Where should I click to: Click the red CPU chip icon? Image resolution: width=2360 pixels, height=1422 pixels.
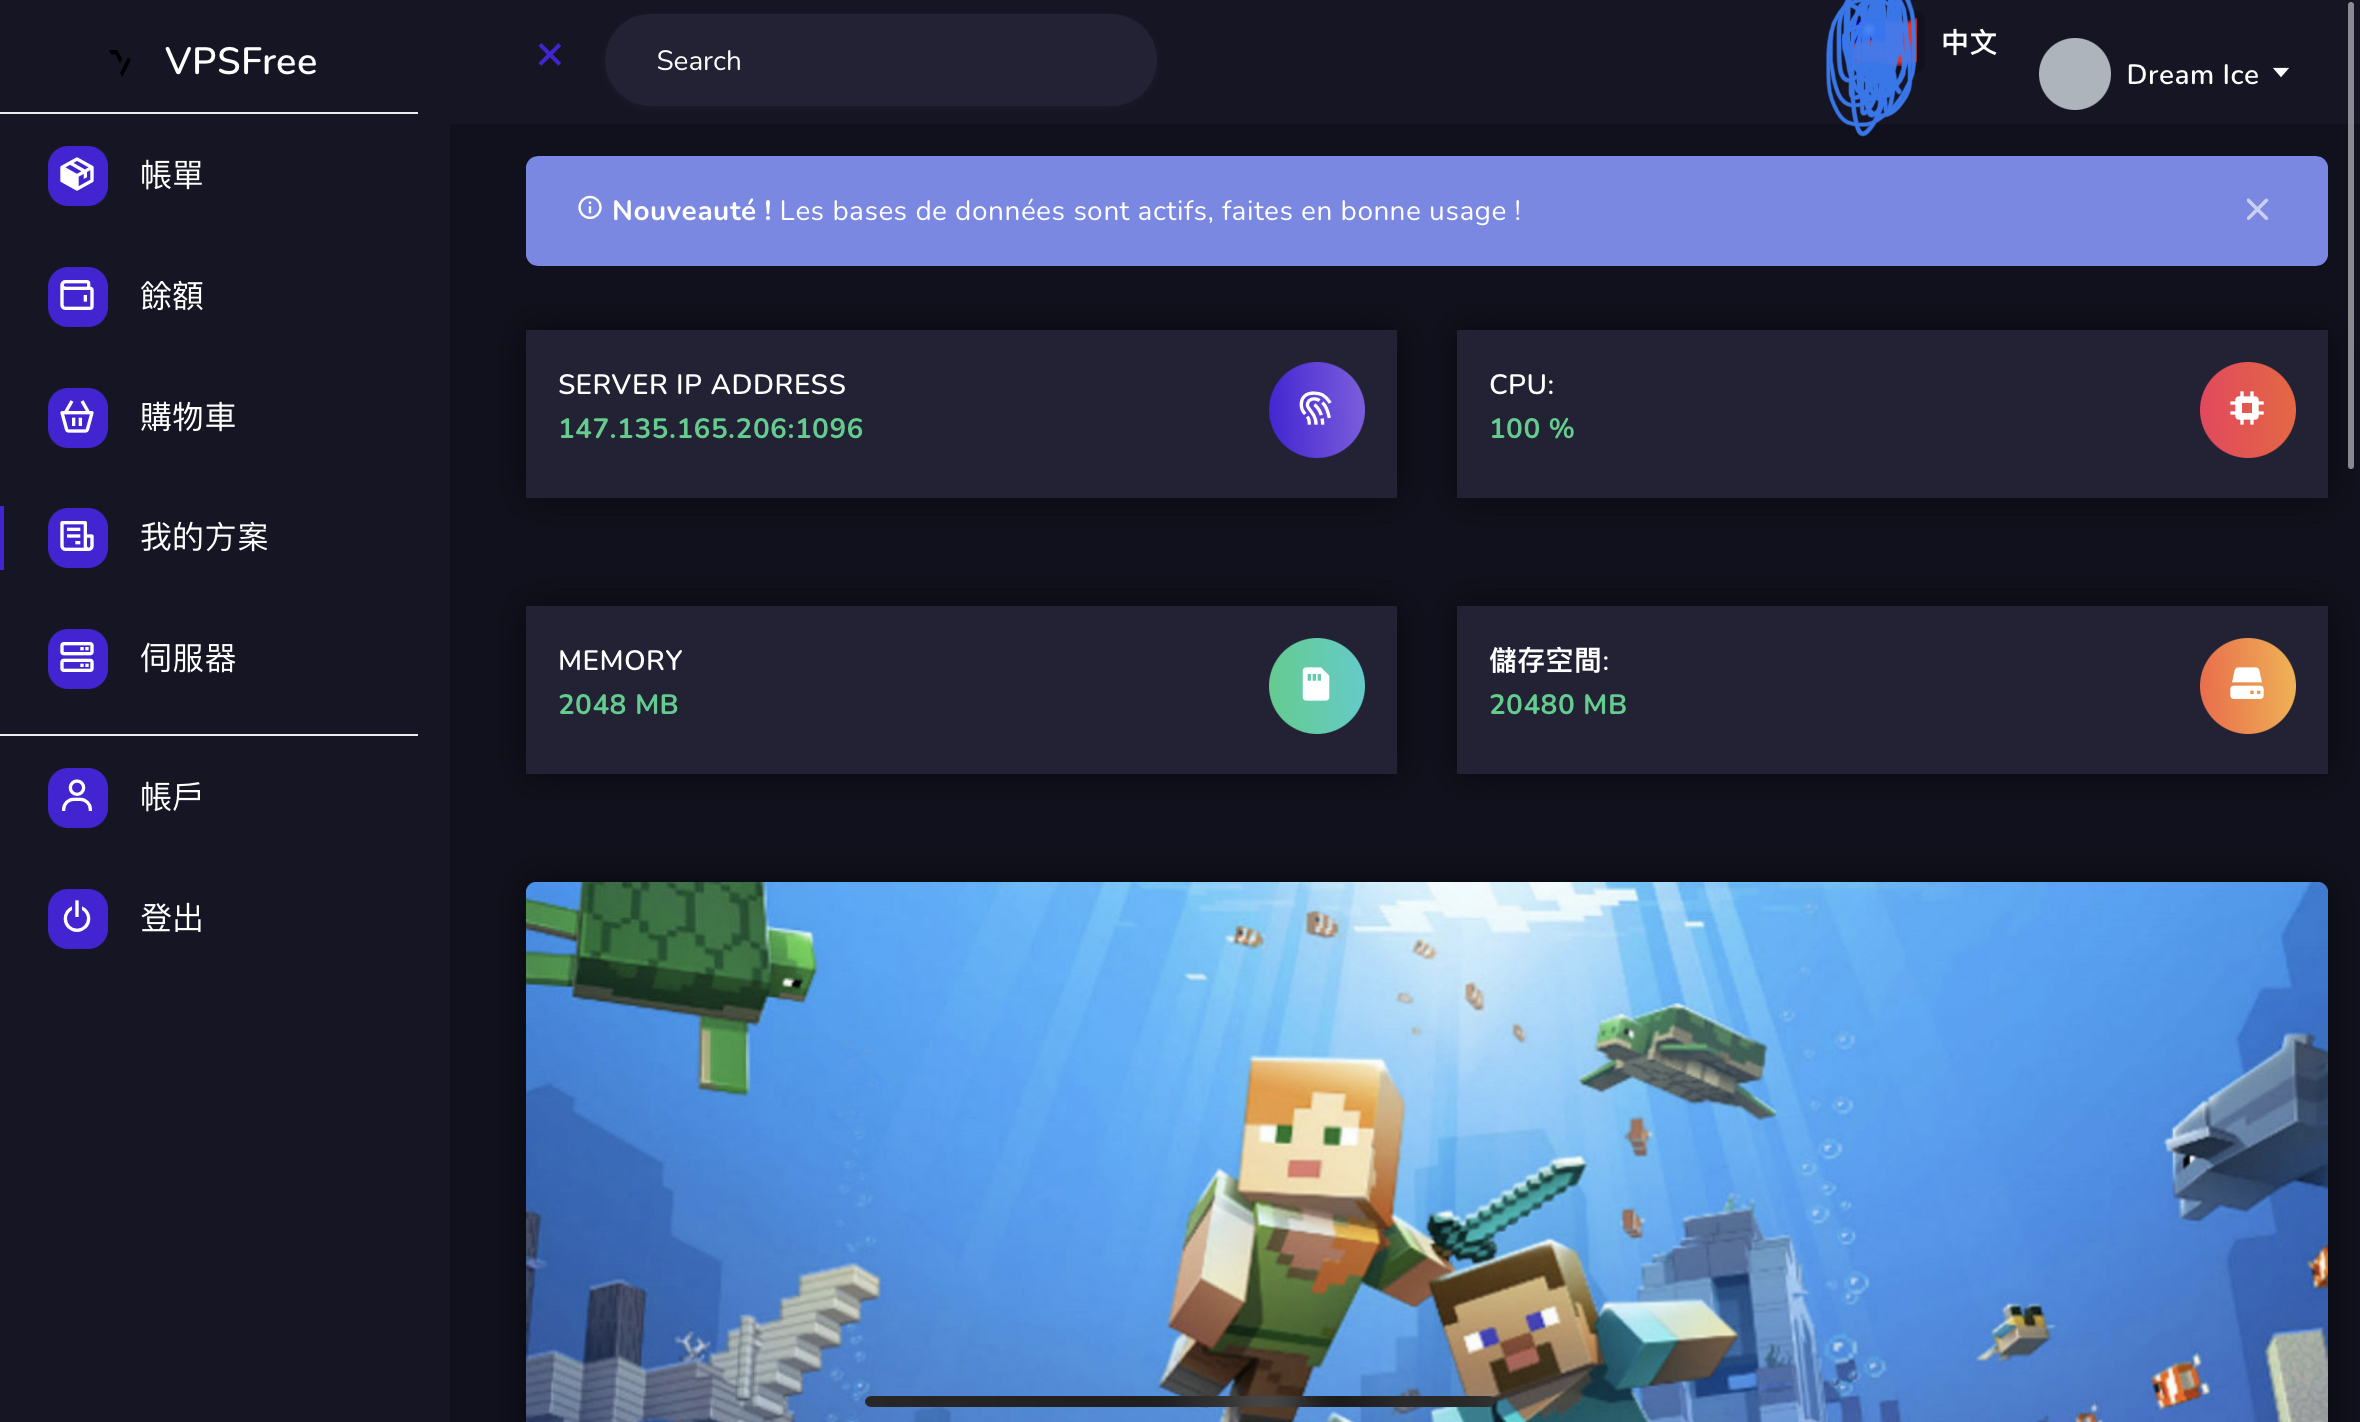[2247, 410]
